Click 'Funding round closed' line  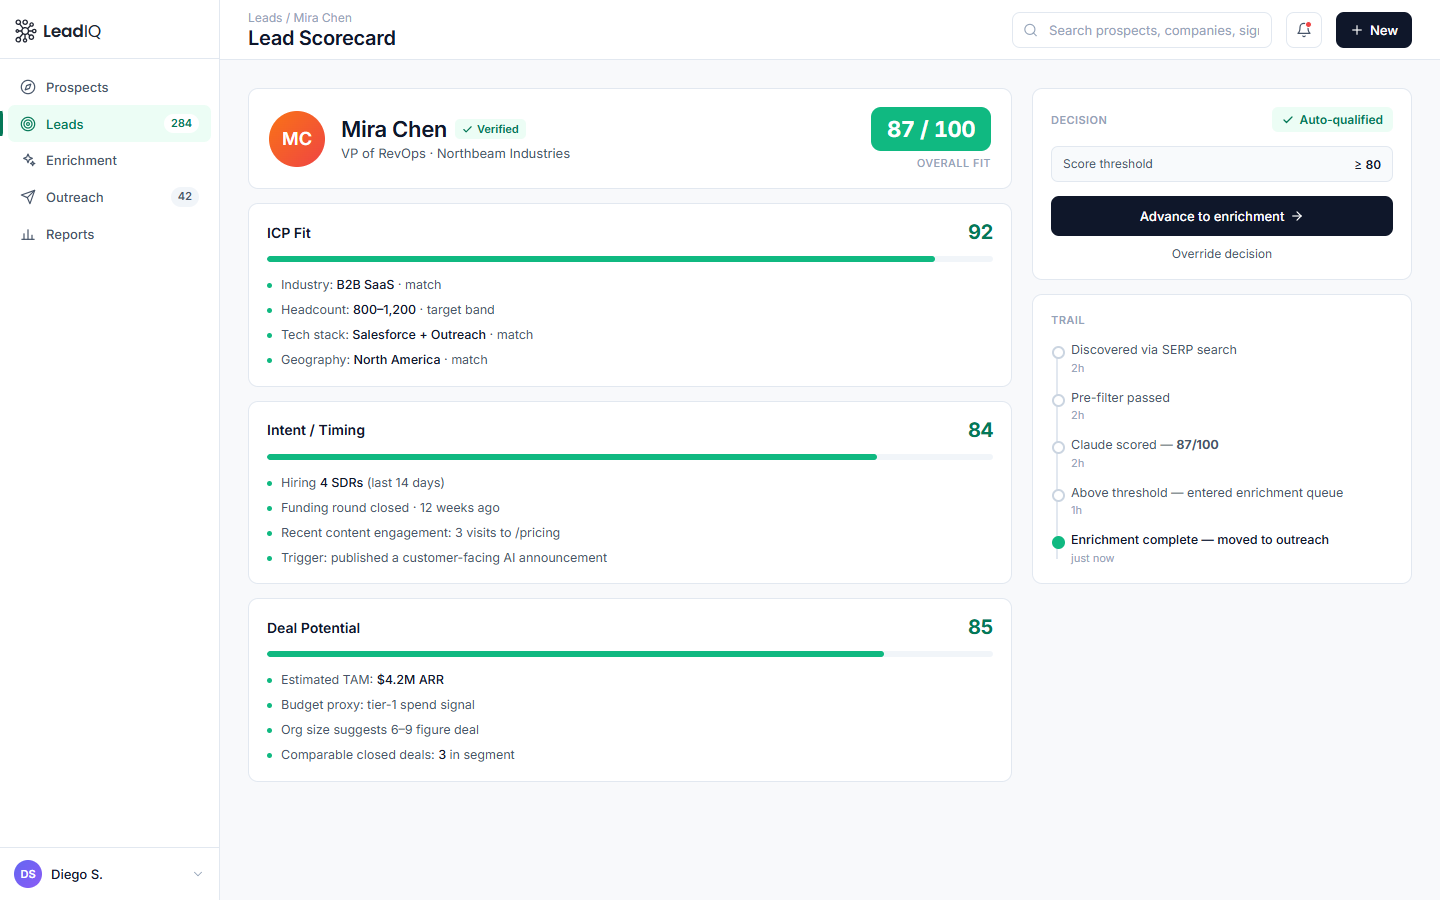tap(390, 508)
